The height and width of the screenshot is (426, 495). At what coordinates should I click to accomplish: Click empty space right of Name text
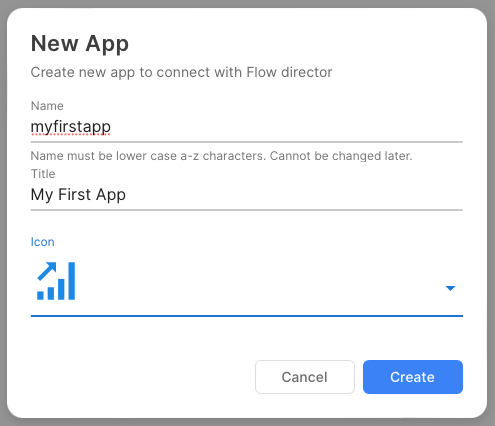coord(287,127)
